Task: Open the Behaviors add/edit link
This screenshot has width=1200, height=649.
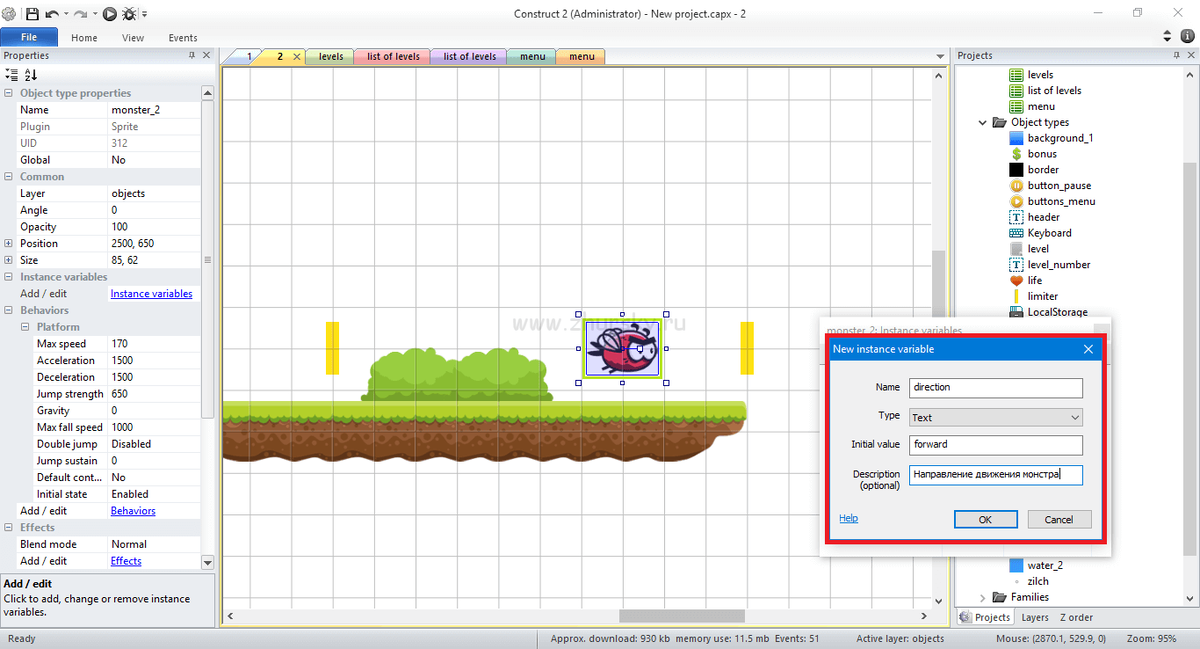Action: [133, 511]
